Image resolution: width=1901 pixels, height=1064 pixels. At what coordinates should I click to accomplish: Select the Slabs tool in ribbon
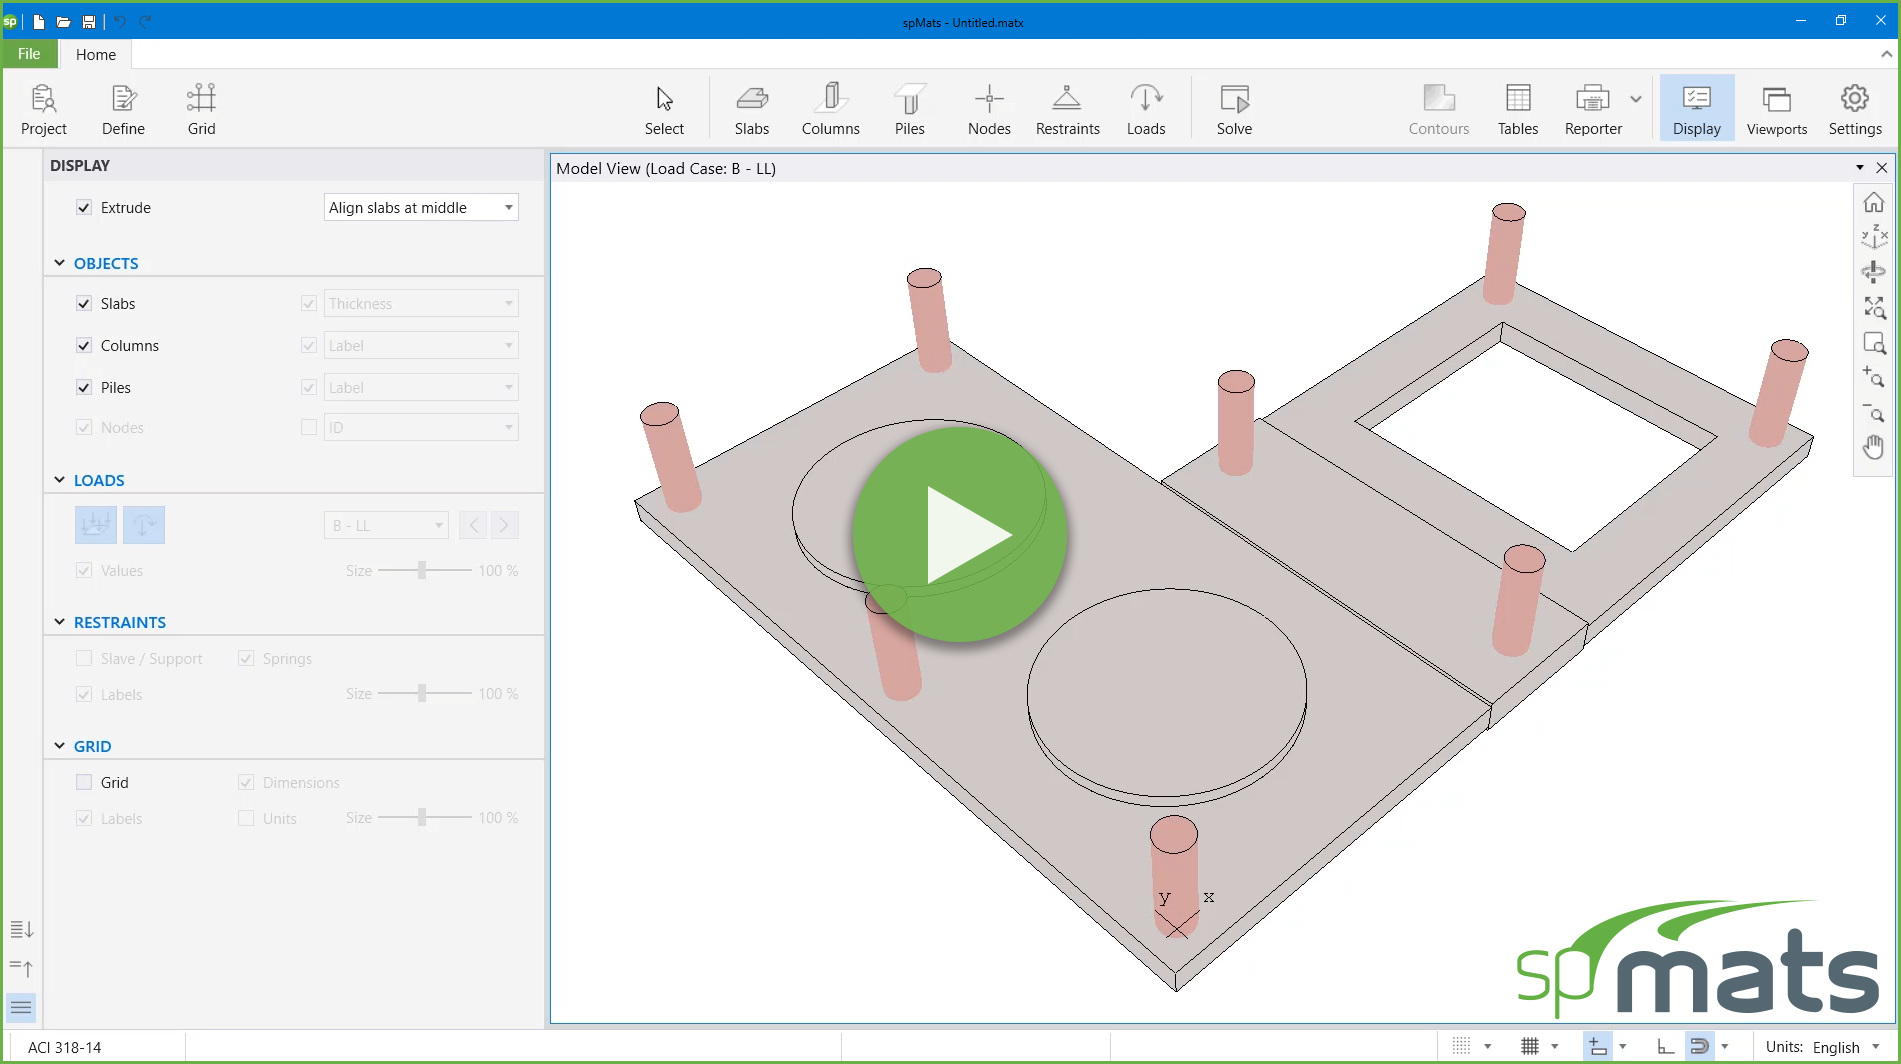click(x=751, y=109)
